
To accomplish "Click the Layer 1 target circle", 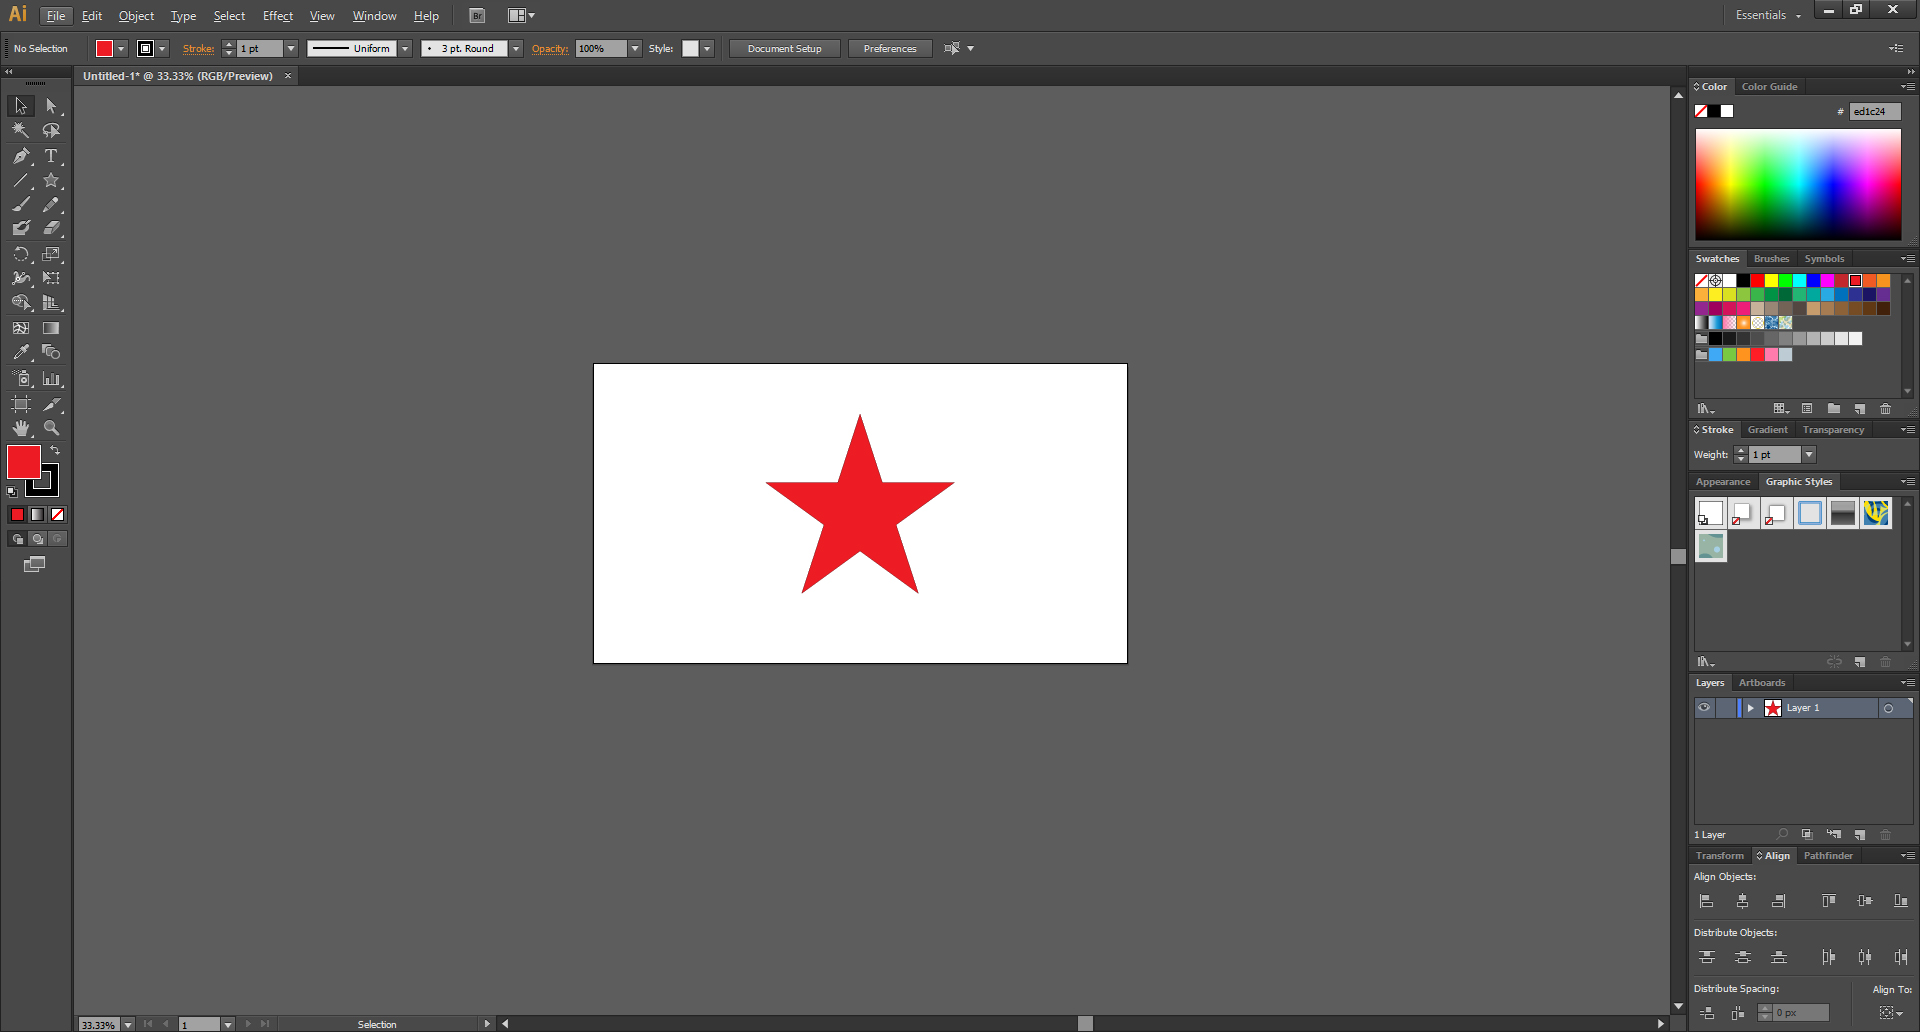I will 1889,708.
